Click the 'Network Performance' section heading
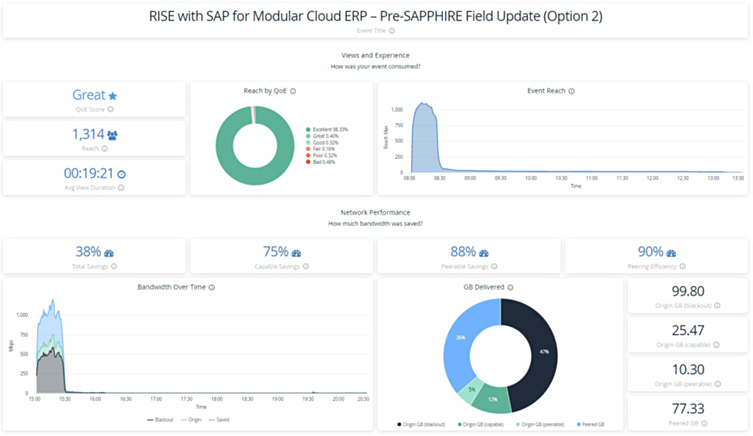The image size is (753, 436). [376, 213]
